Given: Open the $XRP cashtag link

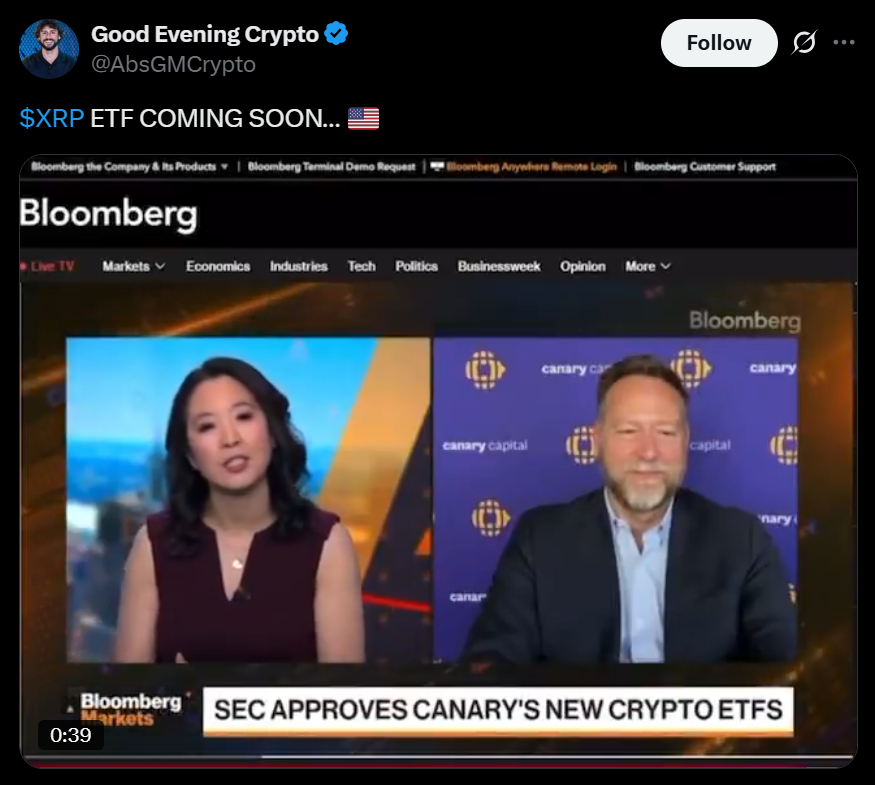Looking at the screenshot, I should pos(51,118).
